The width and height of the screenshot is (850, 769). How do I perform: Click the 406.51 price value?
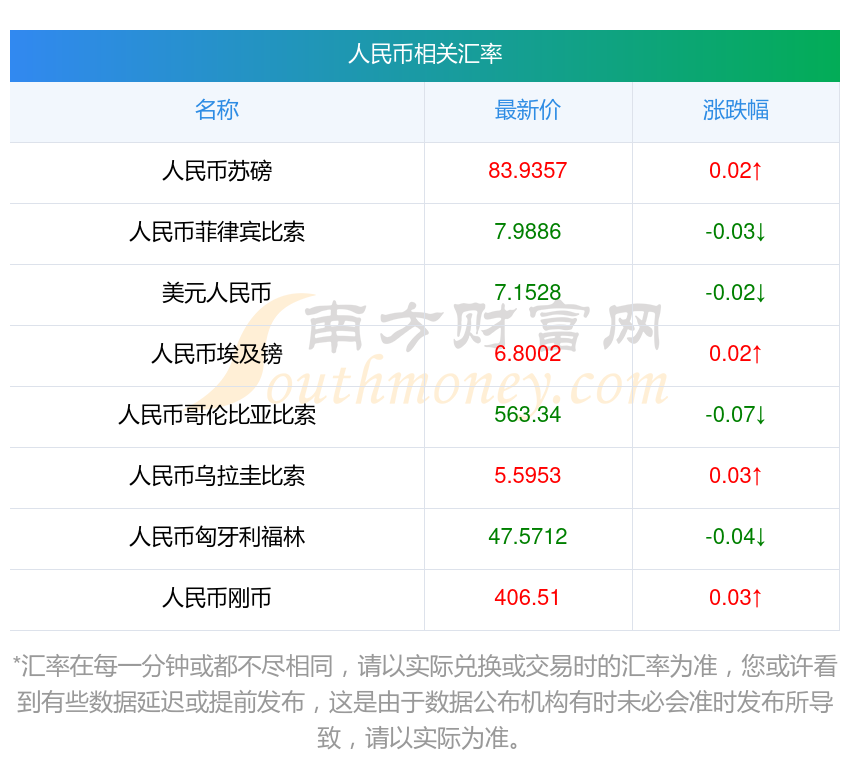[527, 598]
